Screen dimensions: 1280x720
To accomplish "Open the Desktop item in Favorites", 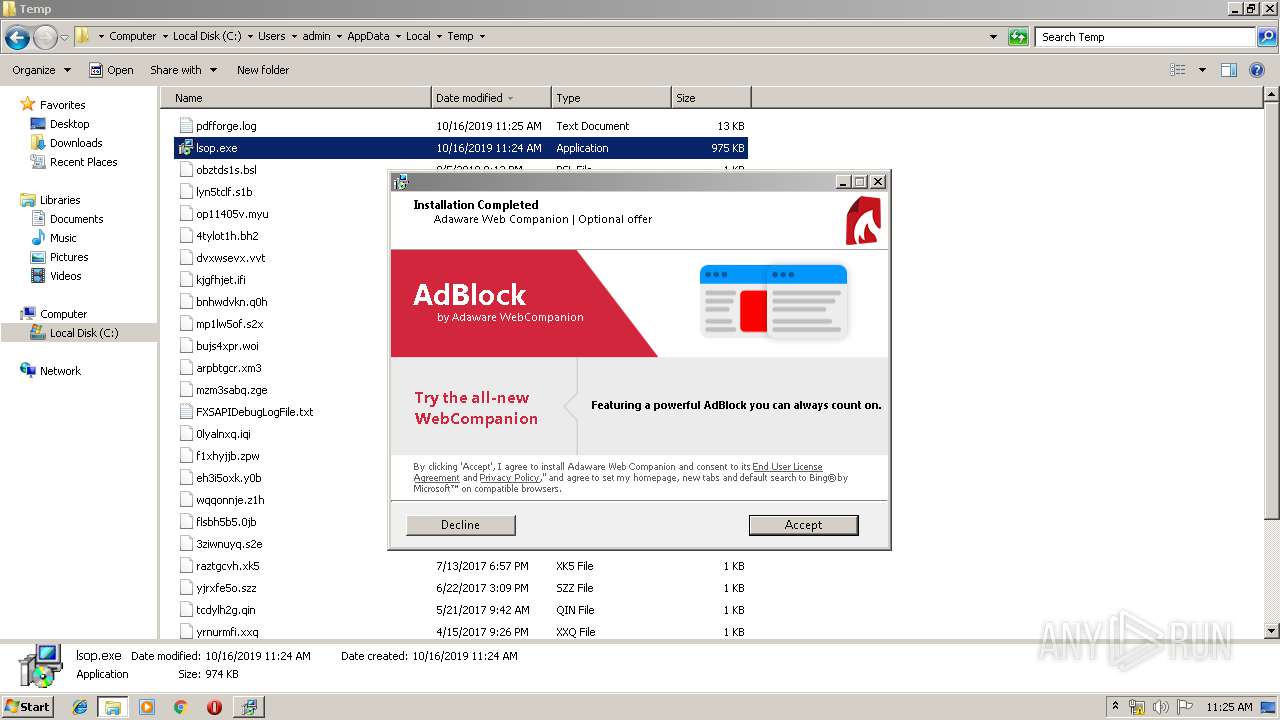I will 69,124.
